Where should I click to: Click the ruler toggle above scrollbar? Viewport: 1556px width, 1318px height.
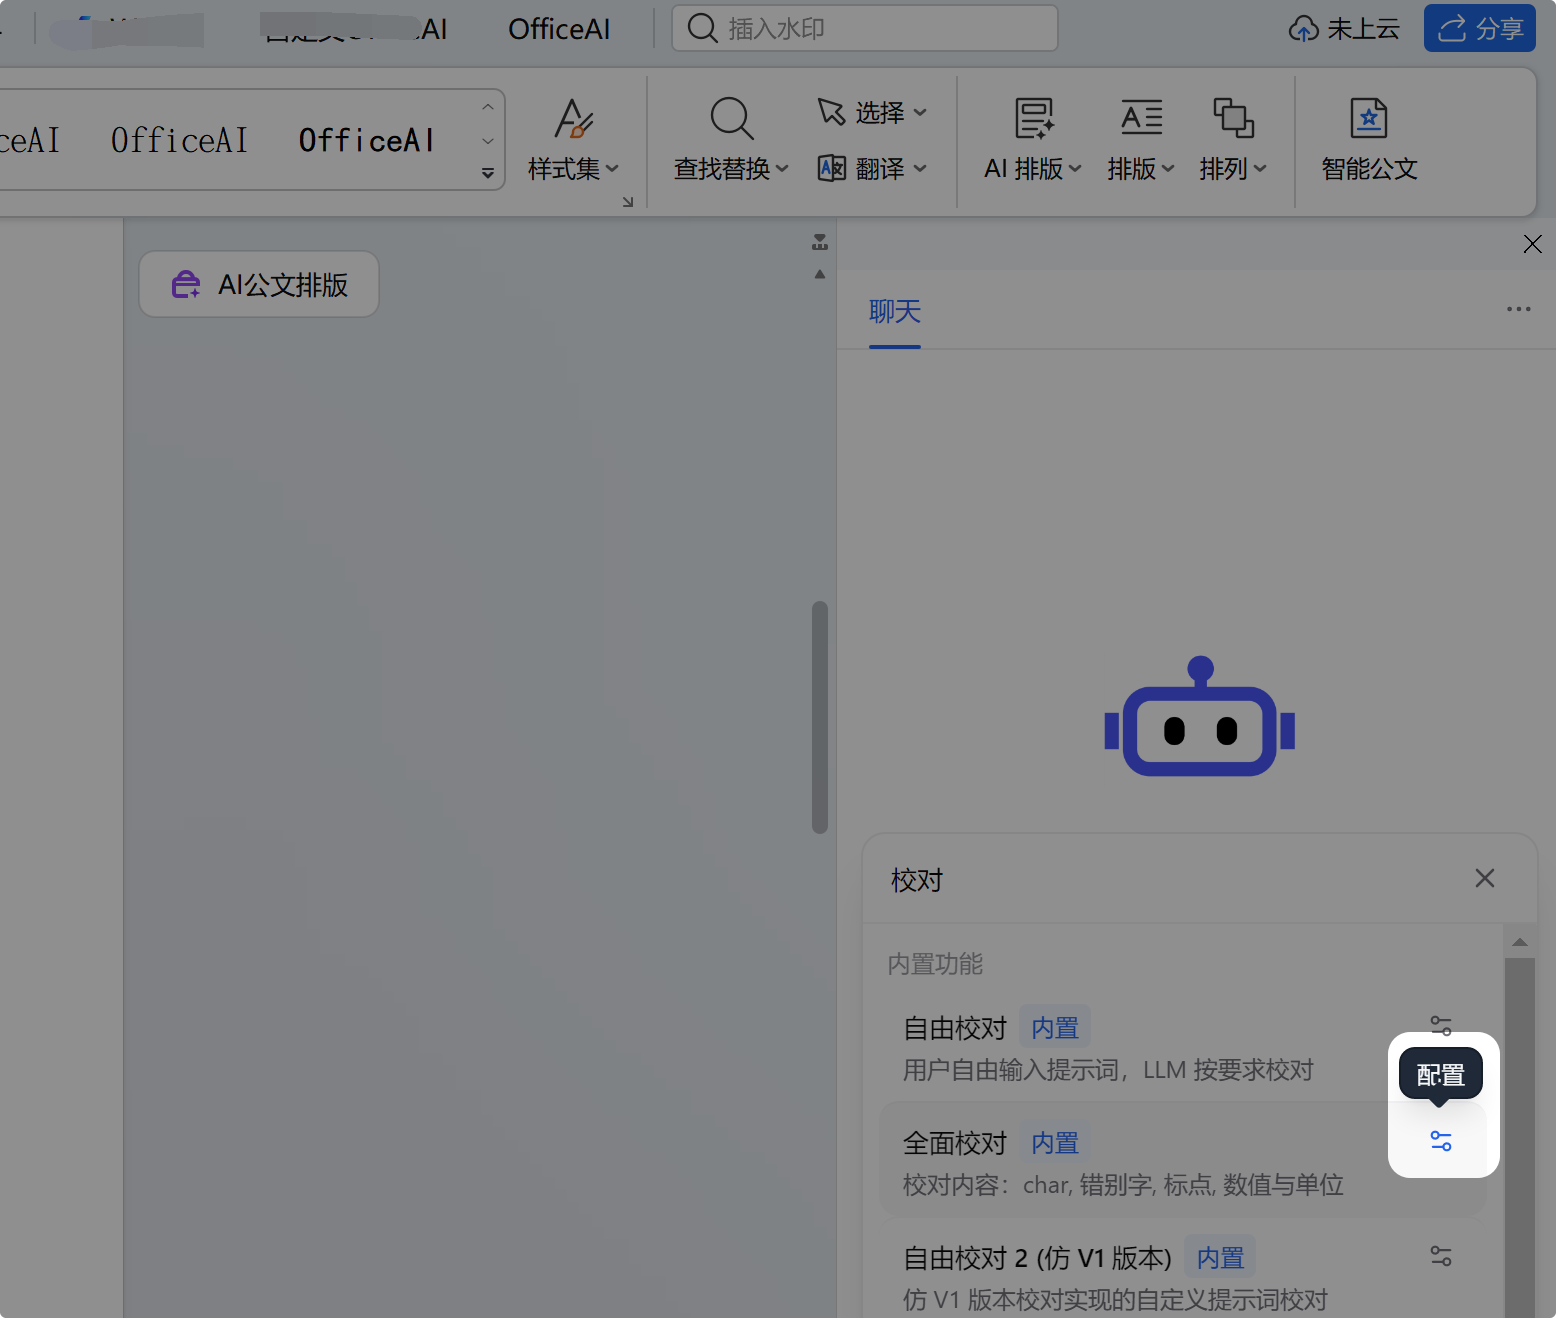[820, 242]
